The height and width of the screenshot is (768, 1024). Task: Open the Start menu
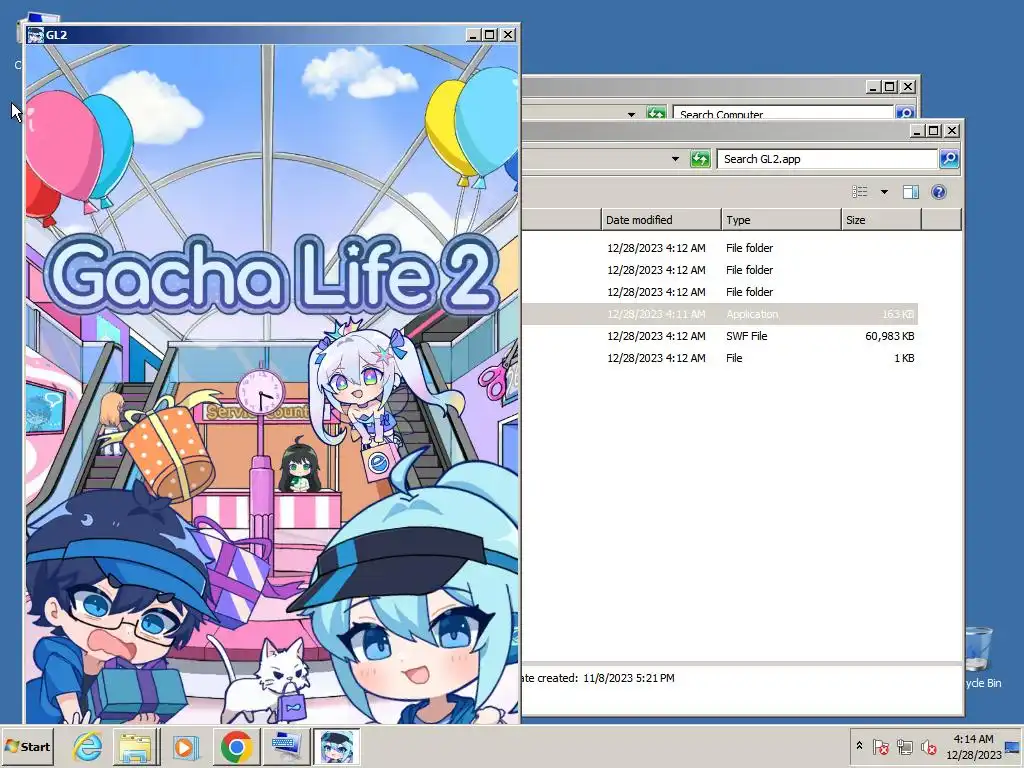point(27,746)
